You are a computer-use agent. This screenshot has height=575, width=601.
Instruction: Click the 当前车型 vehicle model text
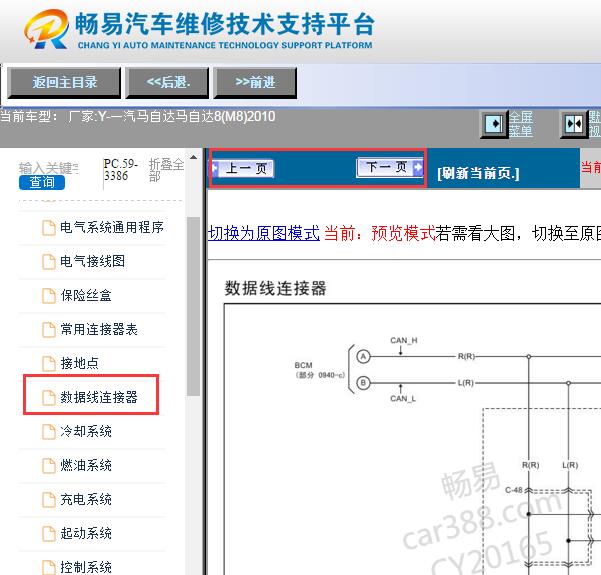pyautogui.click(x=138, y=116)
